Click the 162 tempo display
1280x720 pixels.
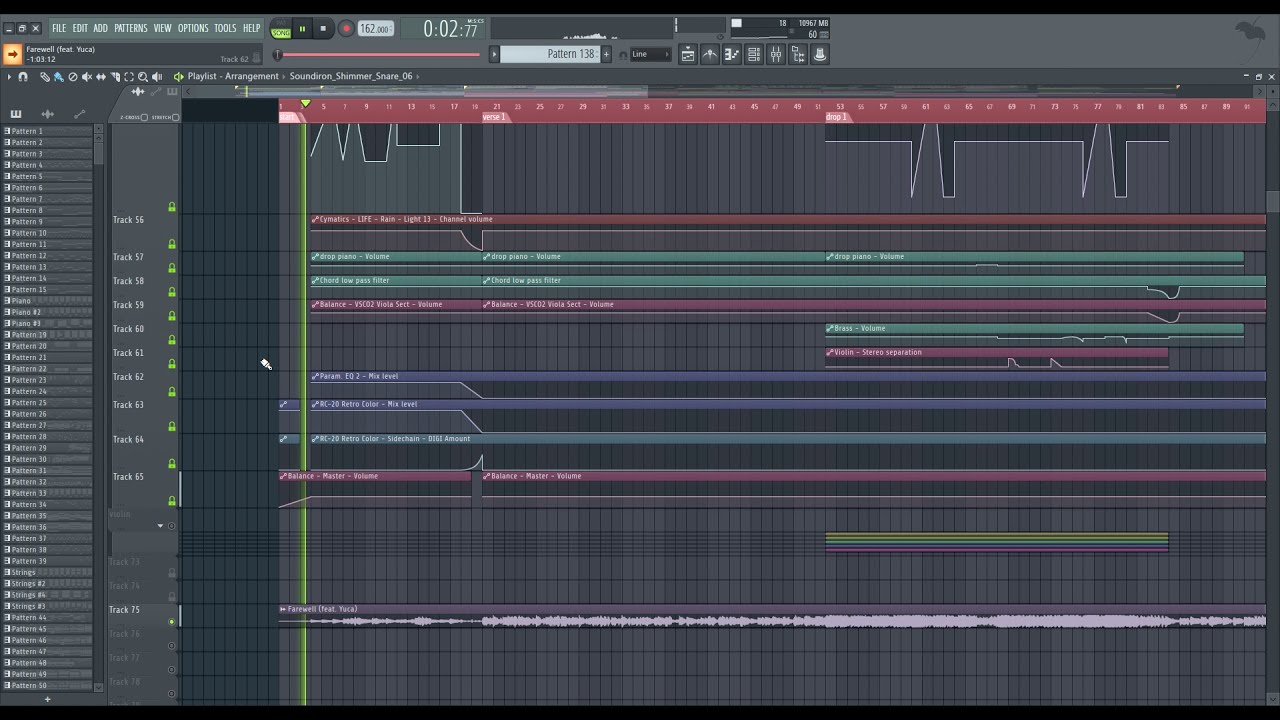(x=375, y=29)
